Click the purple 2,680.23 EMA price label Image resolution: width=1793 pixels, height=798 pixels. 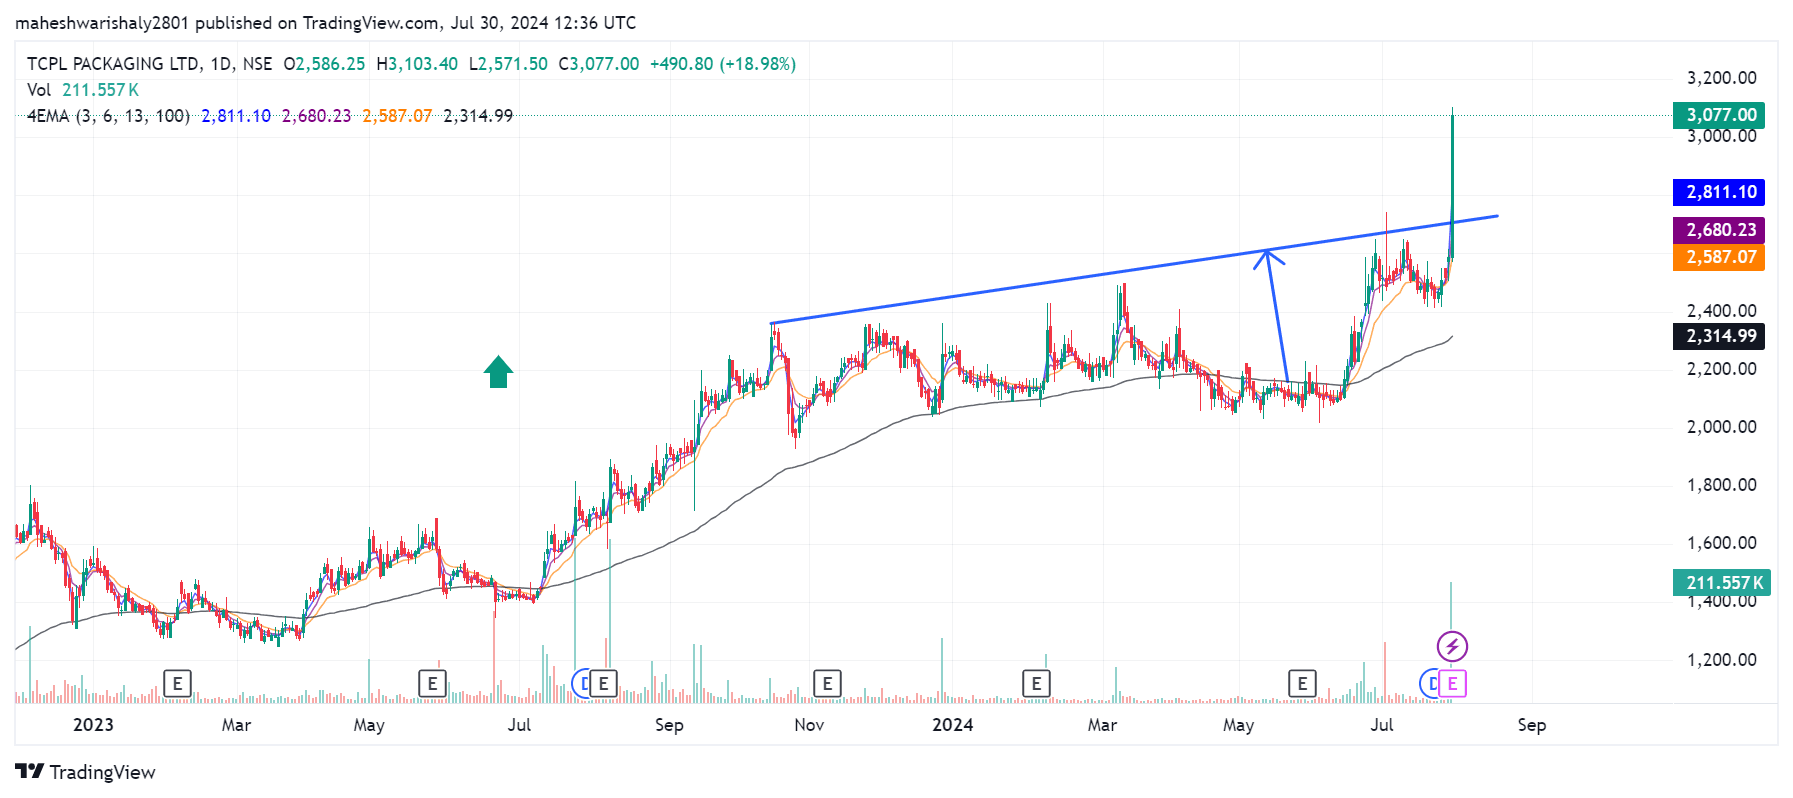[x=1719, y=230]
